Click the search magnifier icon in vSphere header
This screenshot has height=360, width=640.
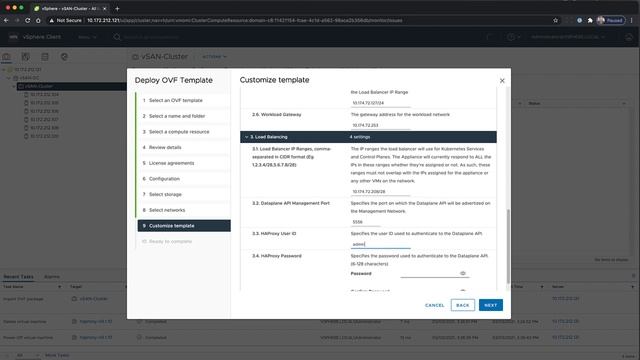[x=117, y=37]
